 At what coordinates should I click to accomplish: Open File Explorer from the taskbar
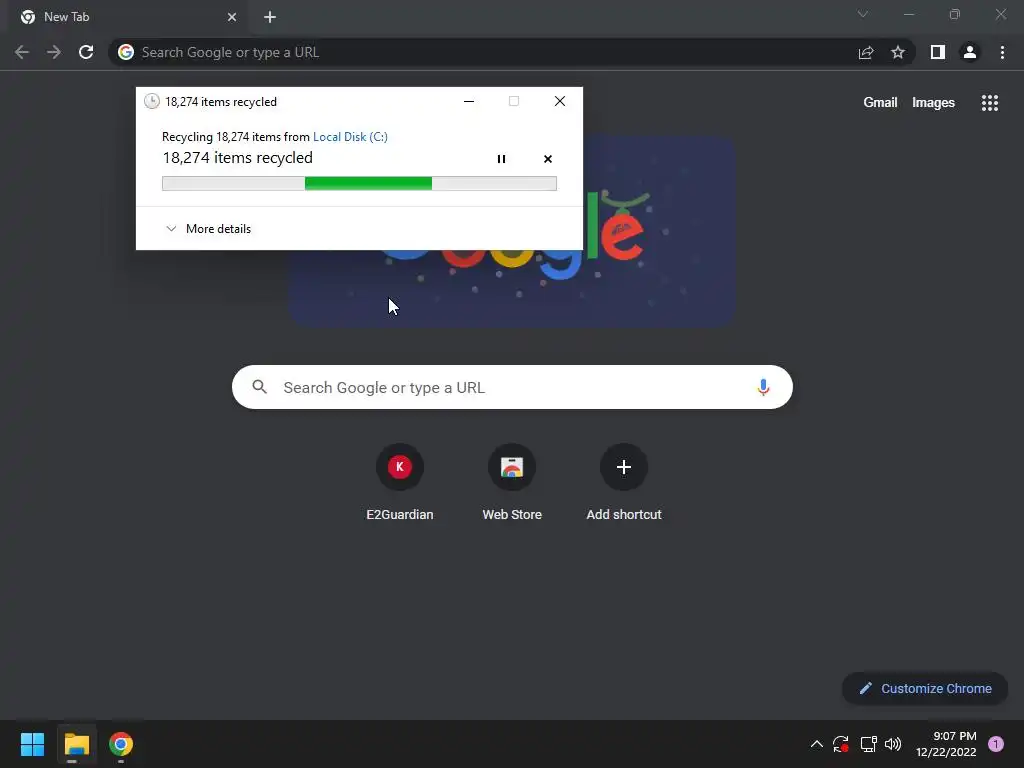coord(76,744)
